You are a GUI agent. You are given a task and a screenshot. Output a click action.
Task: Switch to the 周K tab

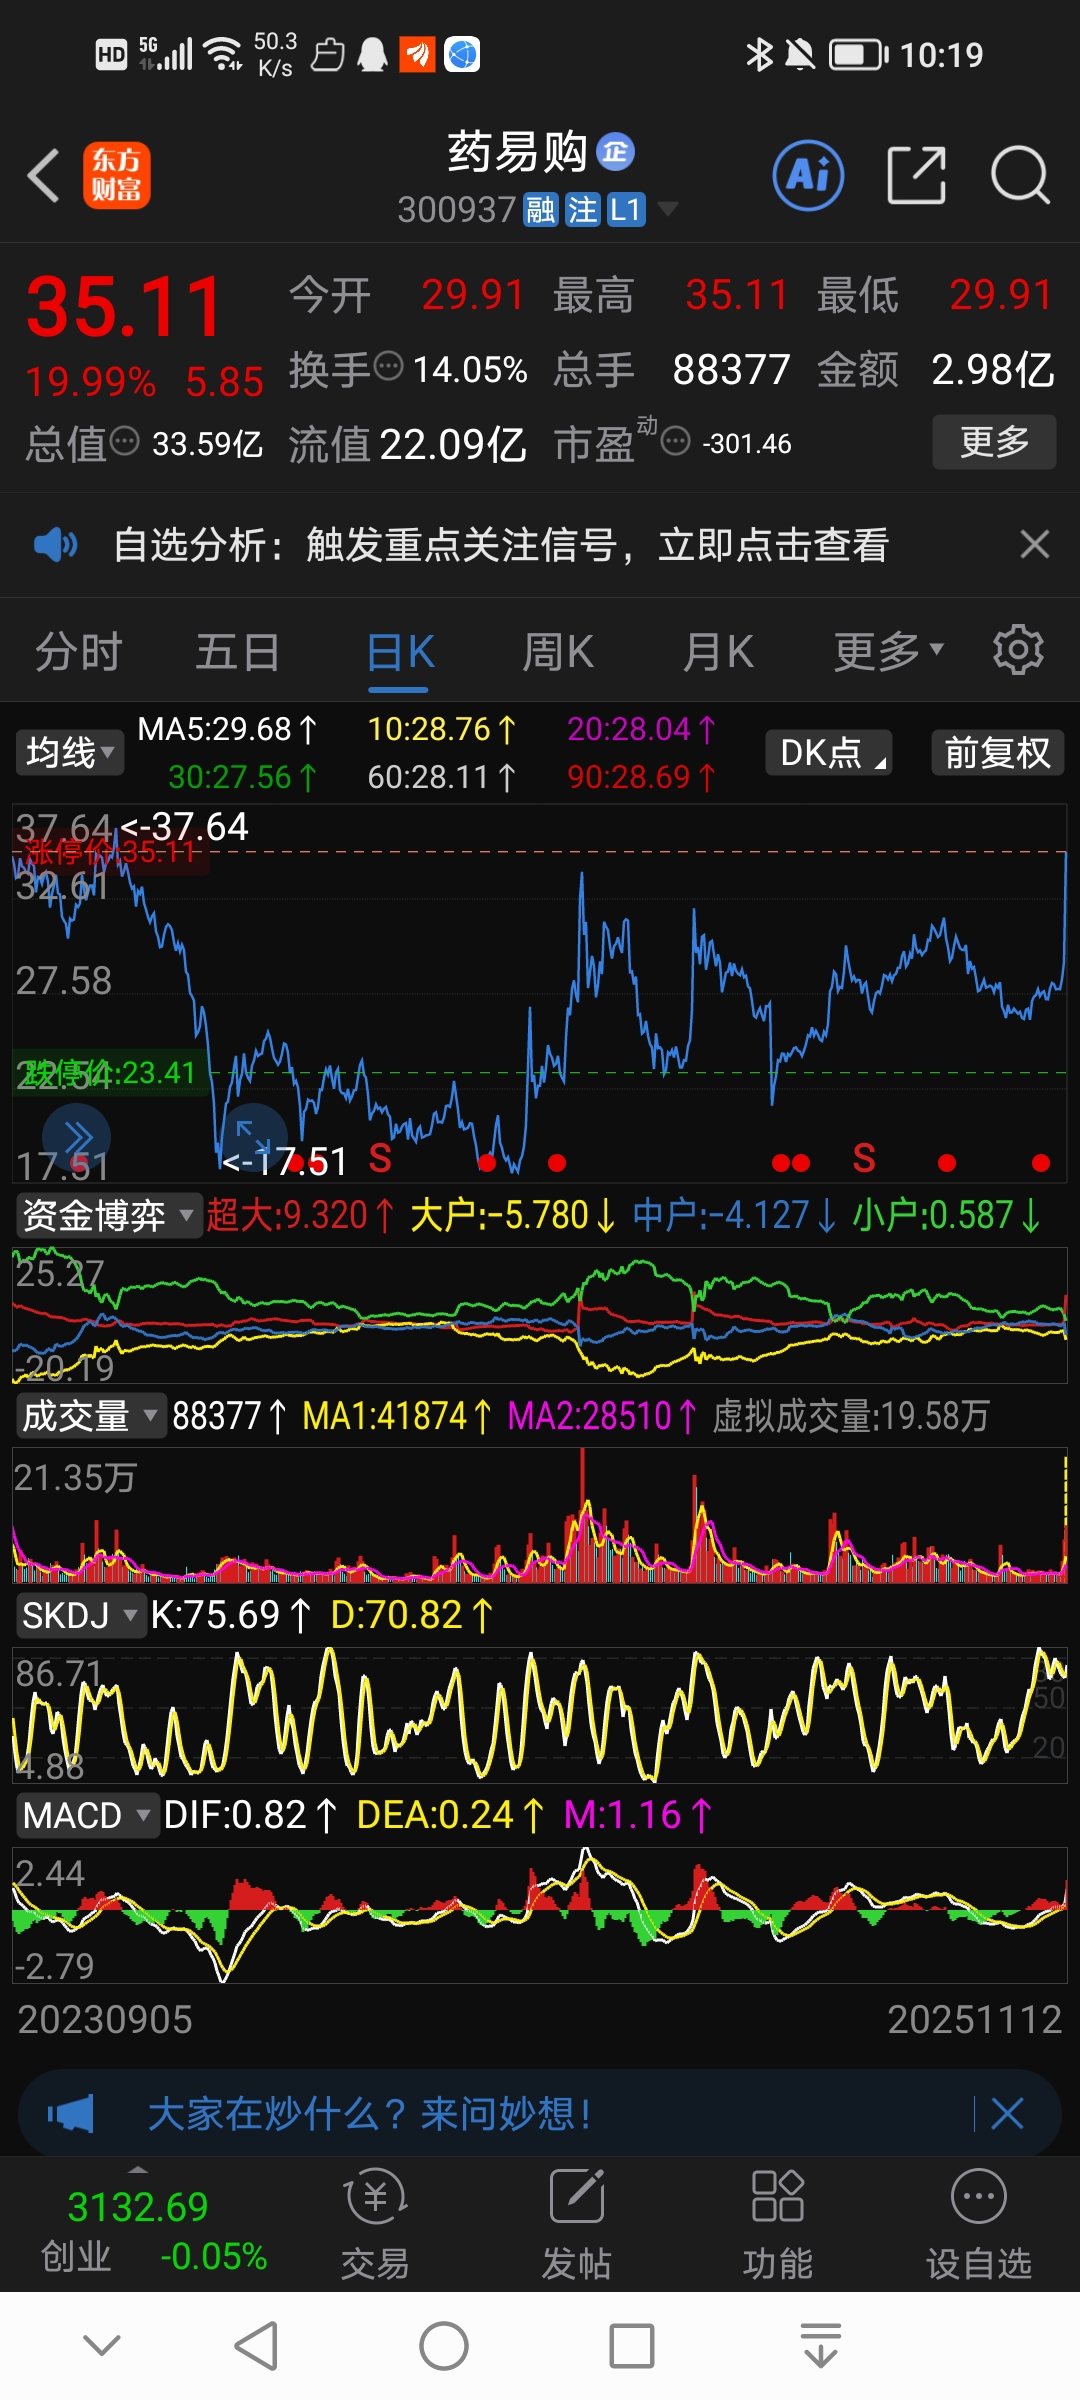pos(558,652)
